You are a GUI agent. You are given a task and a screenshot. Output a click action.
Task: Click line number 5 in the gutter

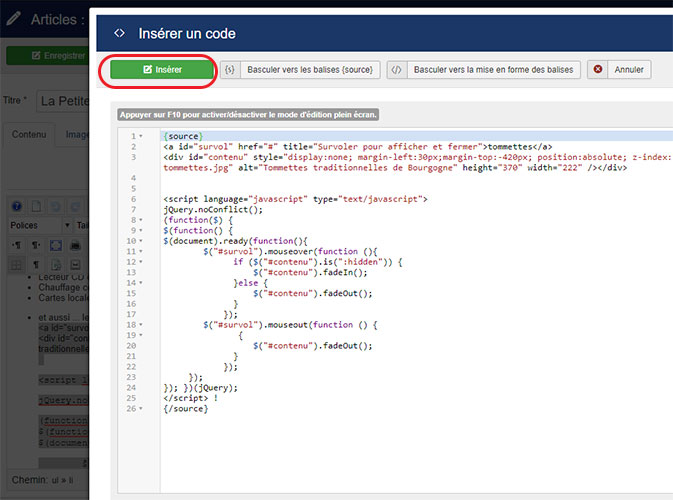coord(133,189)
